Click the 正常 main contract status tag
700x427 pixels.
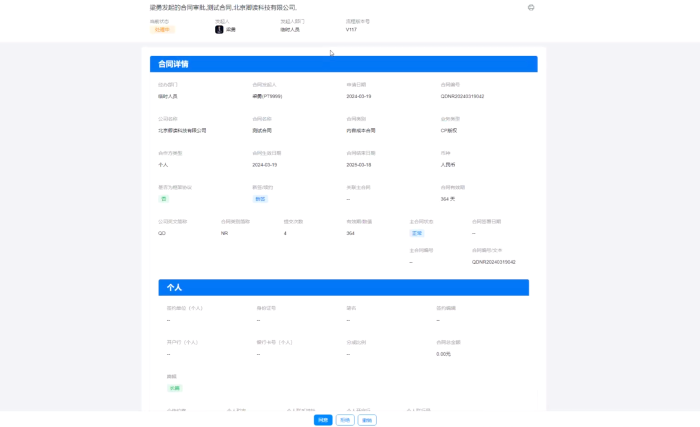416,232
